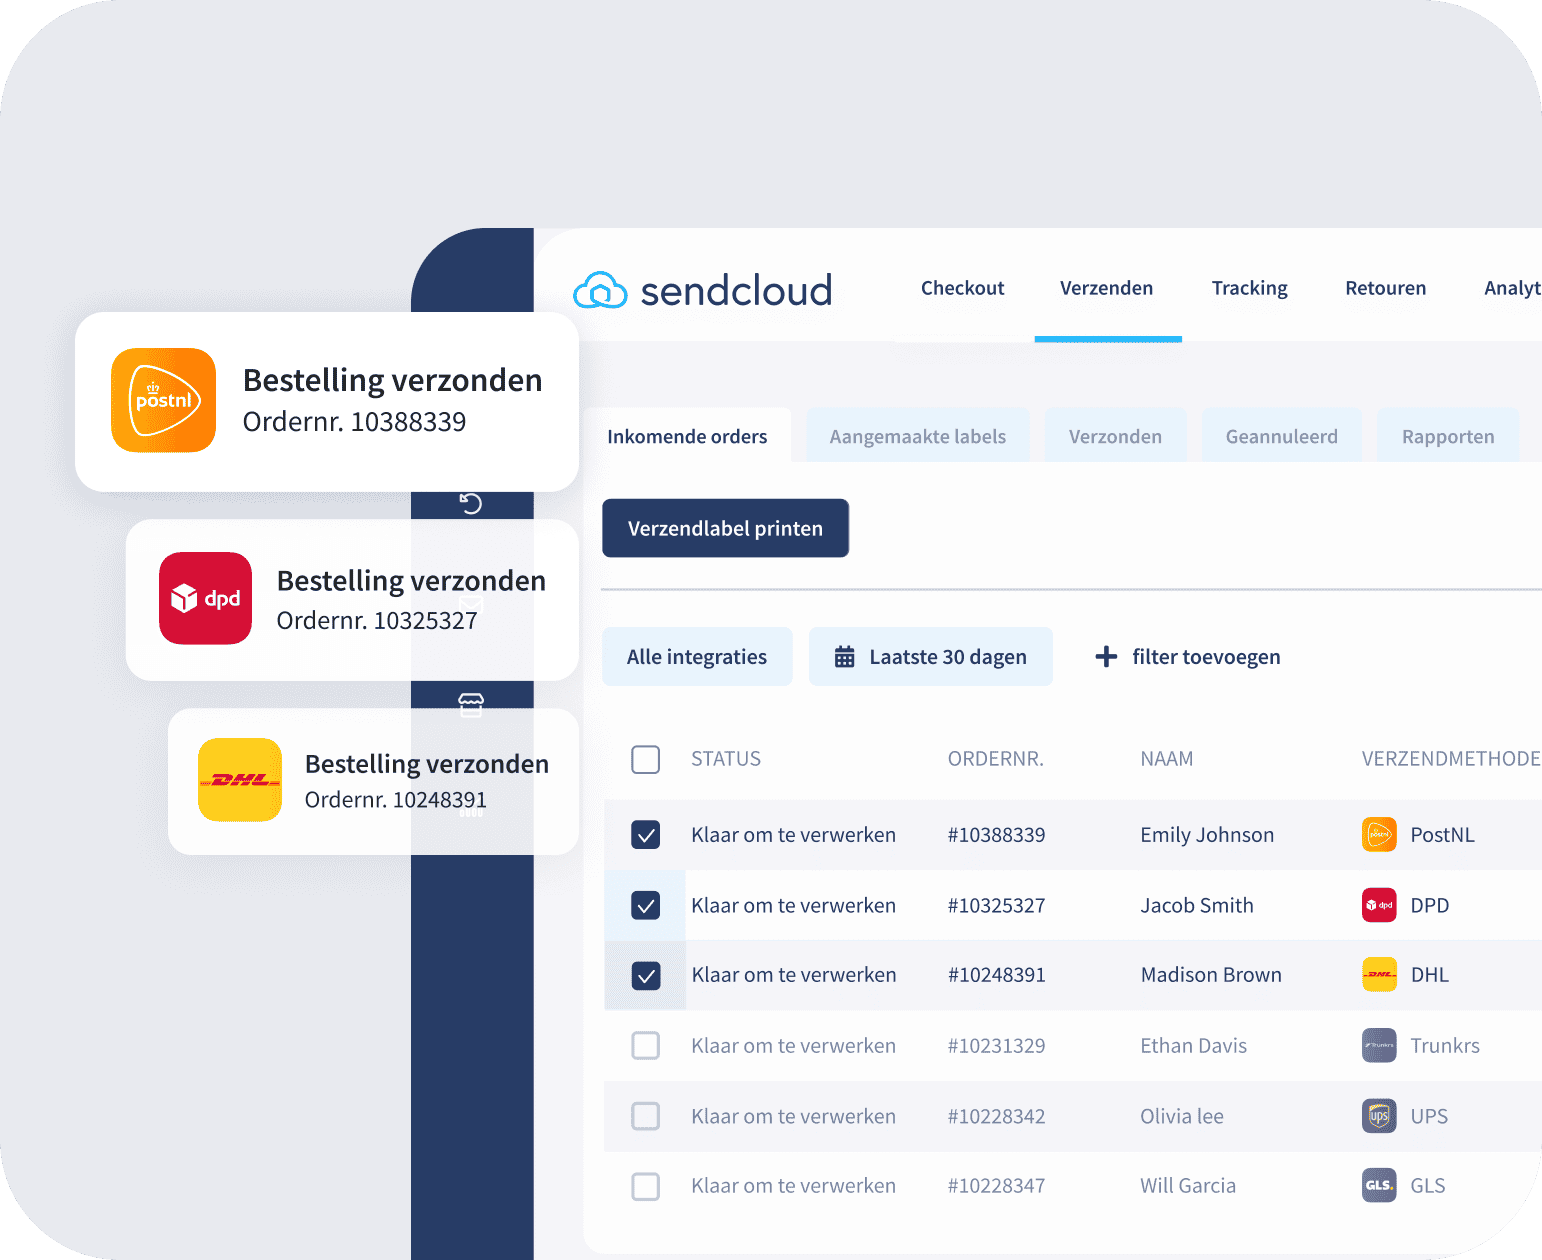This screenshot has width=1542, height=1260.
Task: Click order number #10231329 in the table
Action: 996,1046
